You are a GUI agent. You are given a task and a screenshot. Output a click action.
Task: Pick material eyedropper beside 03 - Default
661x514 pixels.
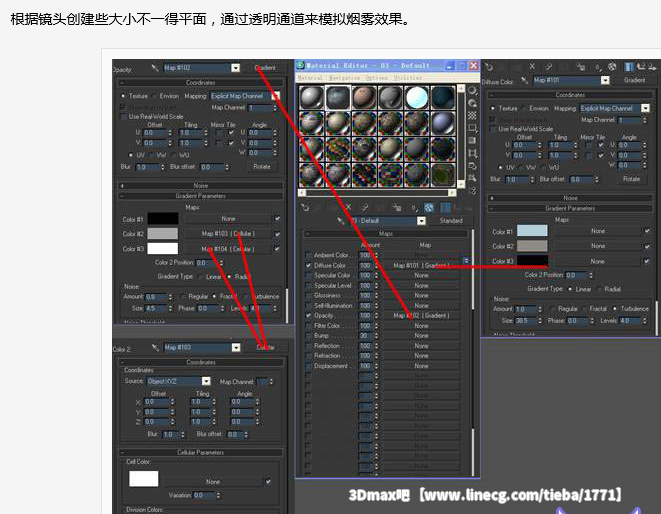341,221
